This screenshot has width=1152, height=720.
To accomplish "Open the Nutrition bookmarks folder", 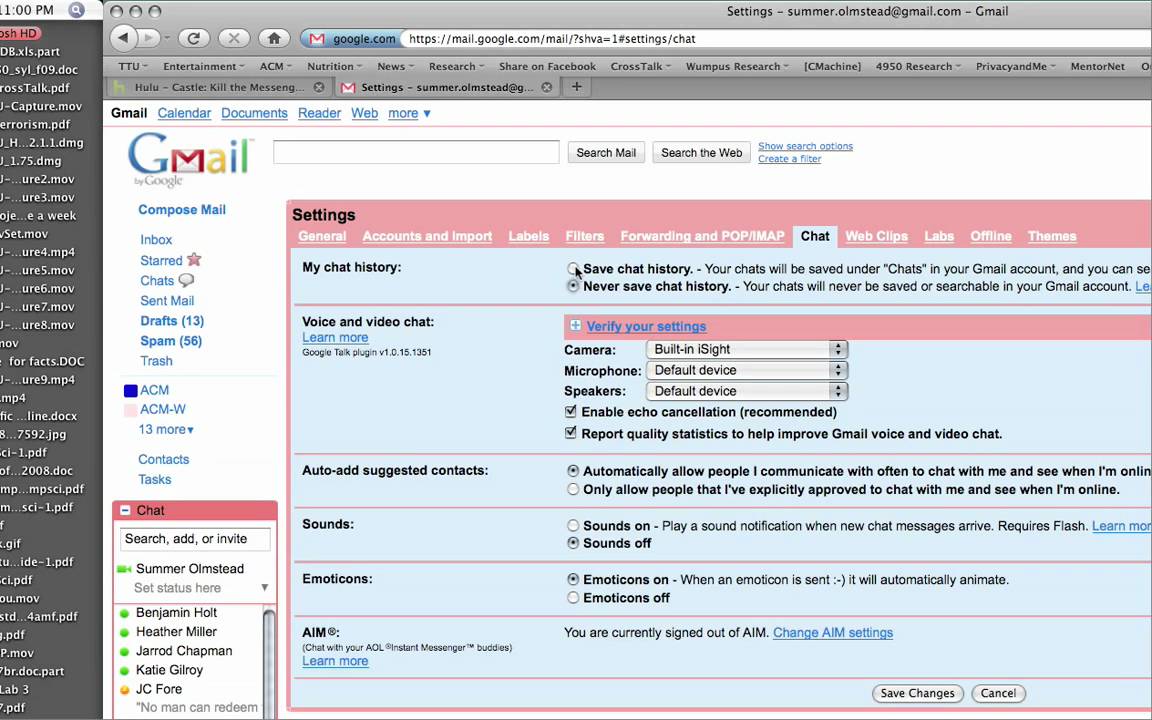I will point(334,66).
